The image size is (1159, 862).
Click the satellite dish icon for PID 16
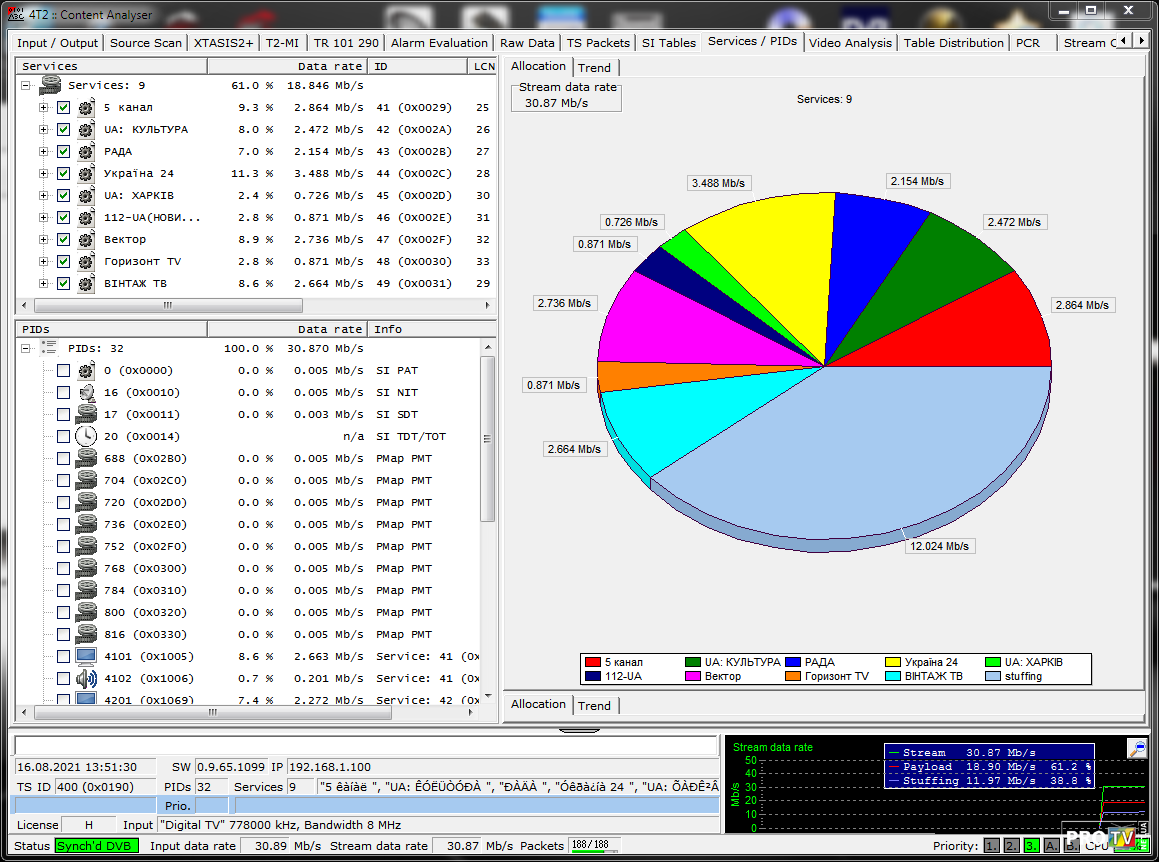pos(86,392)
